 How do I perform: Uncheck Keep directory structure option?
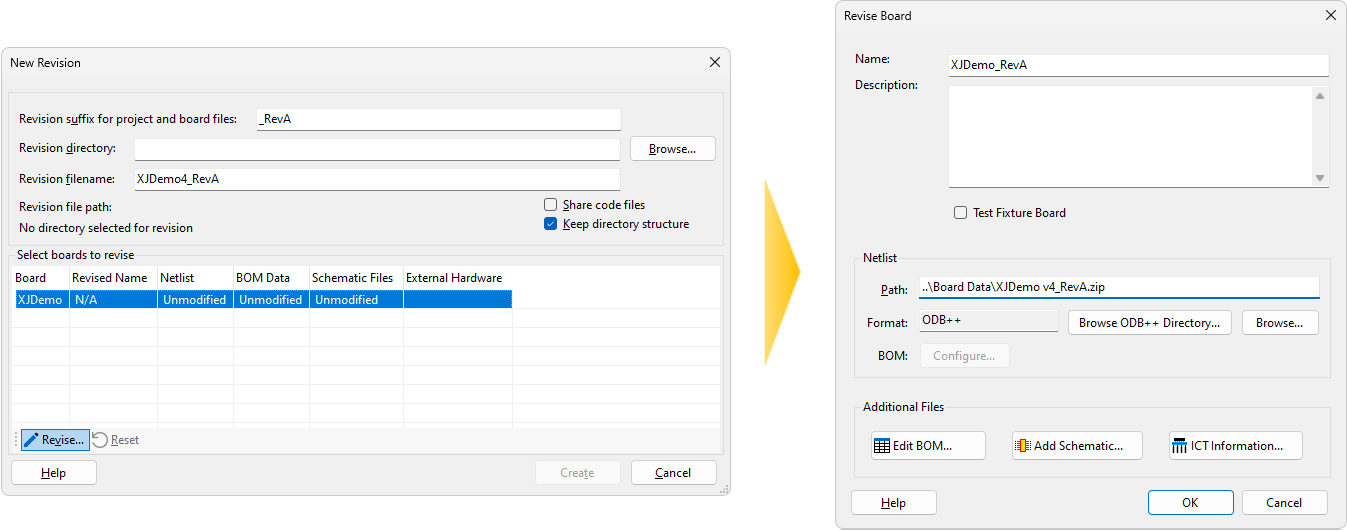point(550,224)
